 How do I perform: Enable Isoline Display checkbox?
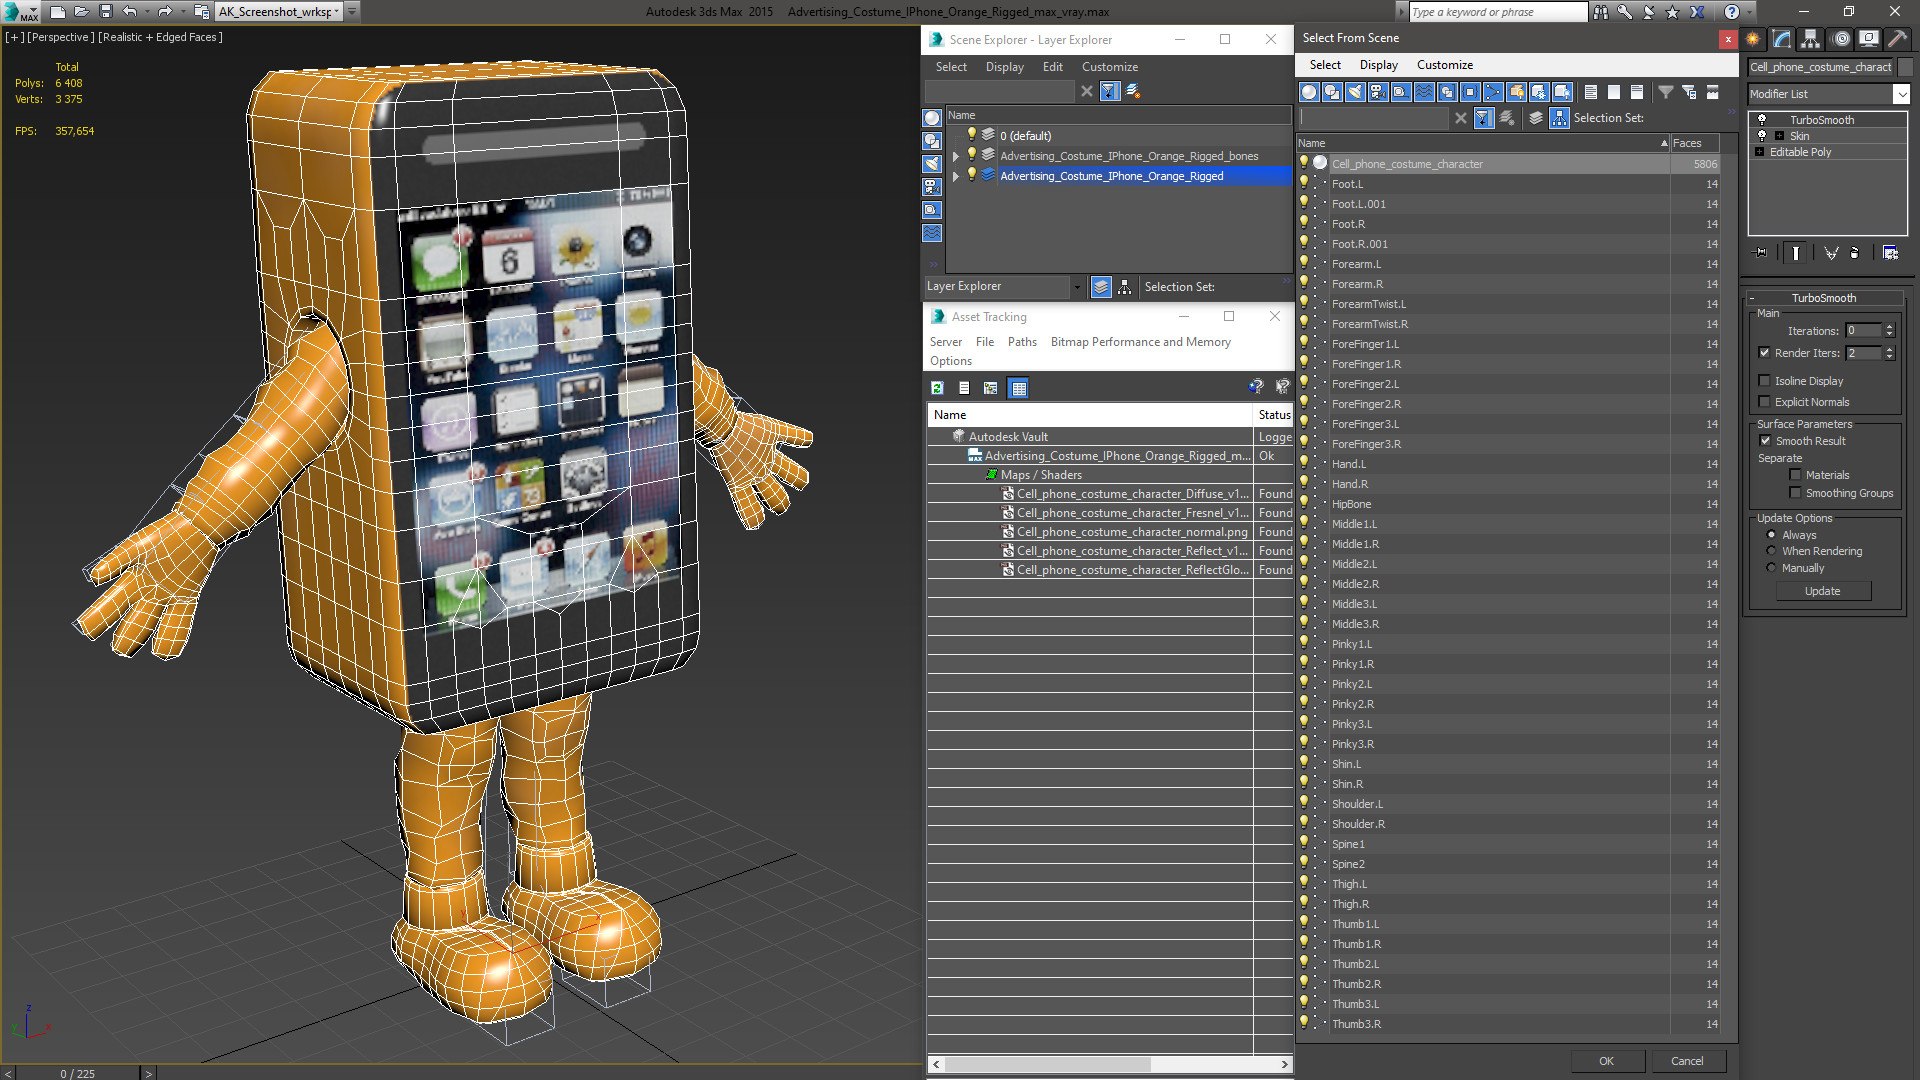click(1764, 381)
